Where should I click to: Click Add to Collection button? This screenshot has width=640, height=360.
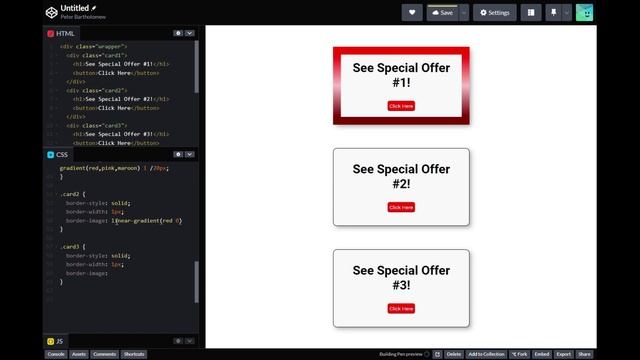tap(486, 354)
